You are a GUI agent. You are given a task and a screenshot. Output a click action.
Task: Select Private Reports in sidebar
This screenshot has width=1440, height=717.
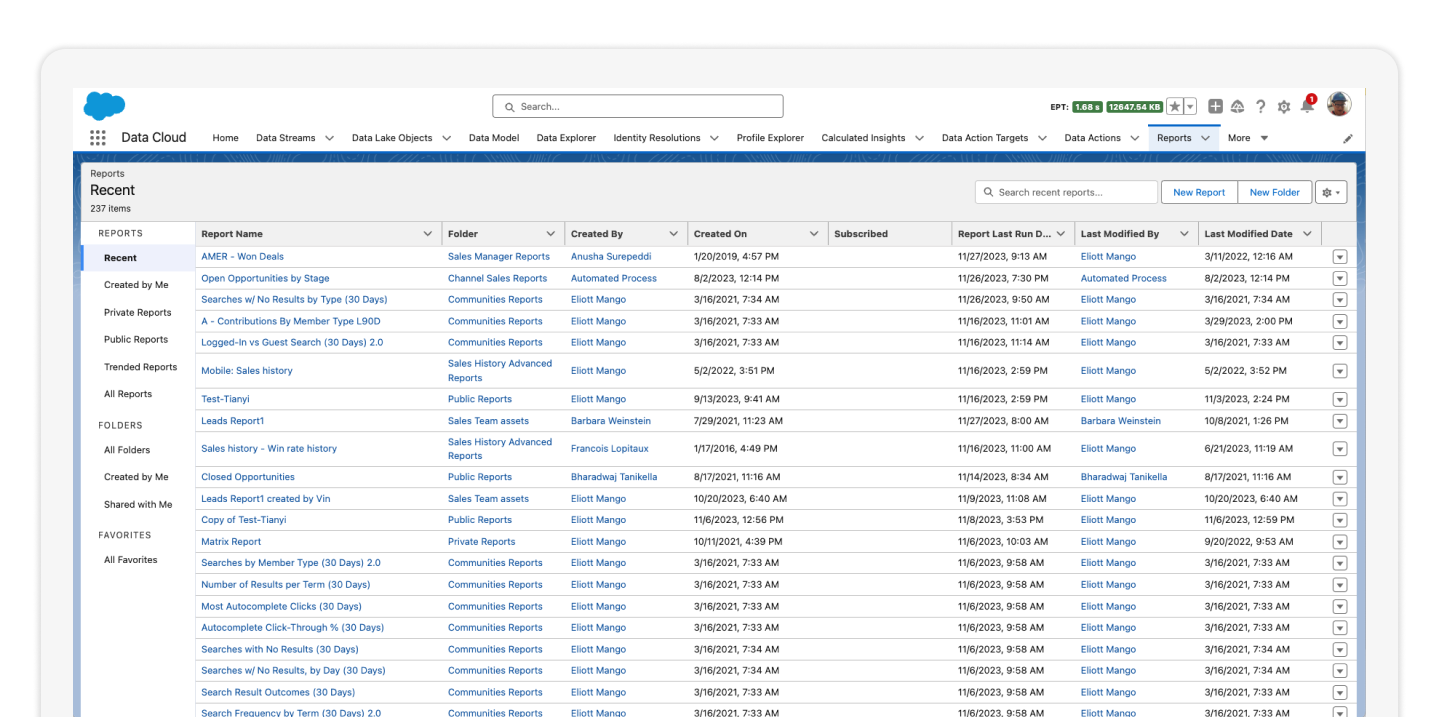(x=138, y=313)
